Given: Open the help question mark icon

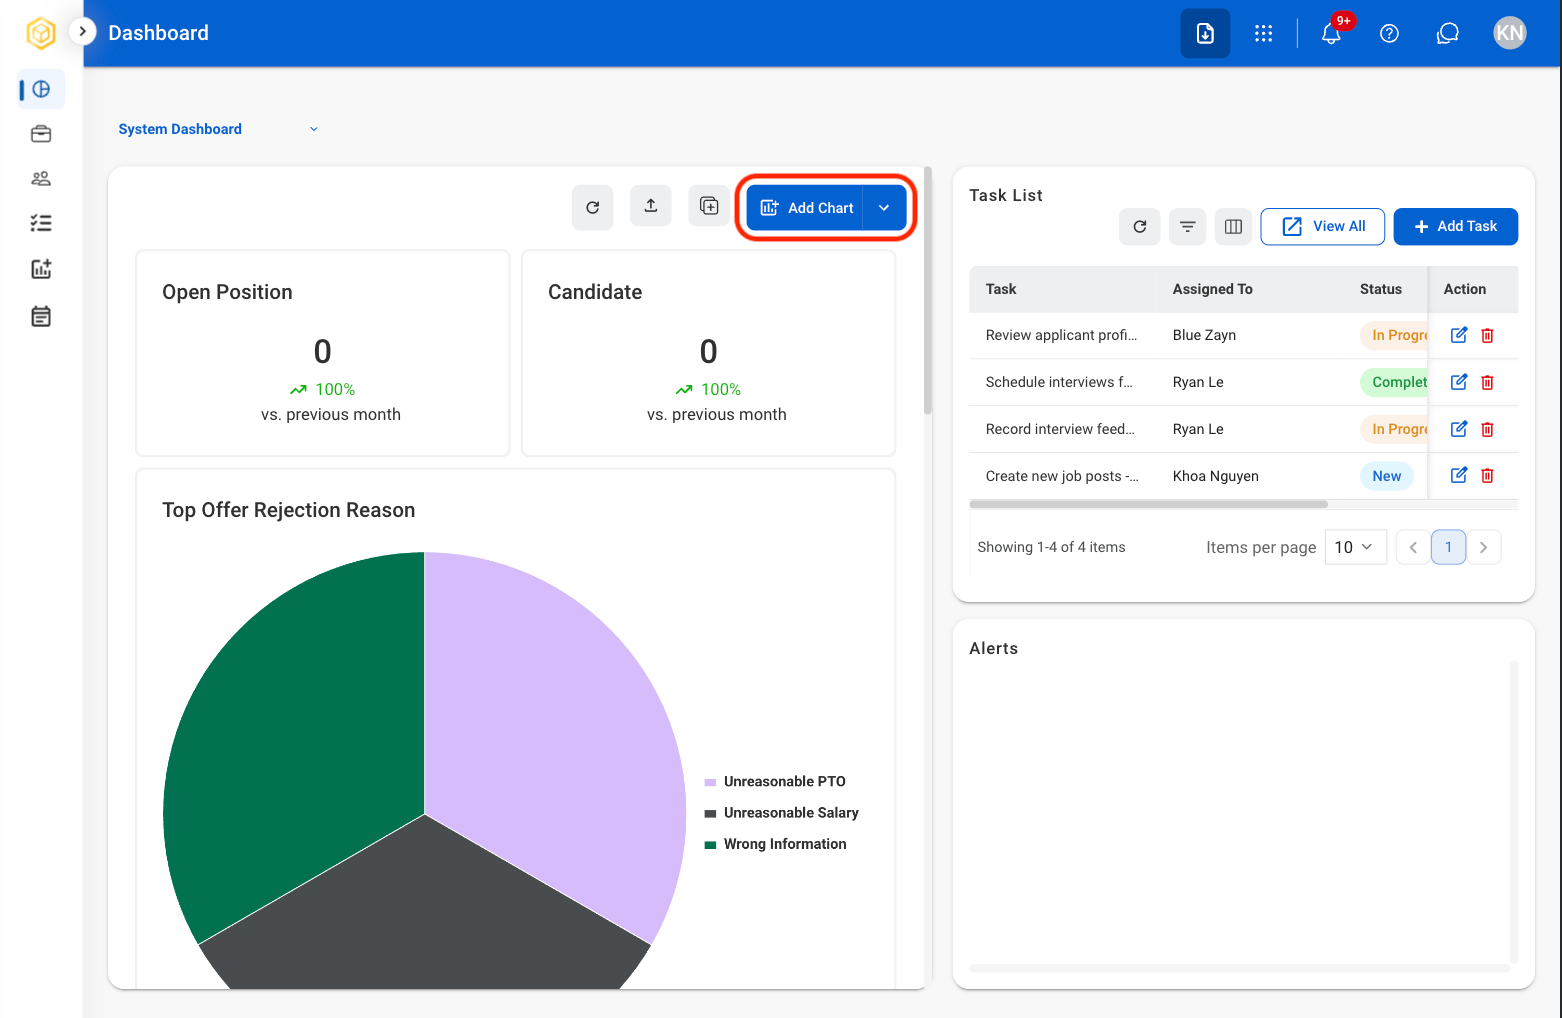Looking at the screenshot, I should [x=1389, y=33].
